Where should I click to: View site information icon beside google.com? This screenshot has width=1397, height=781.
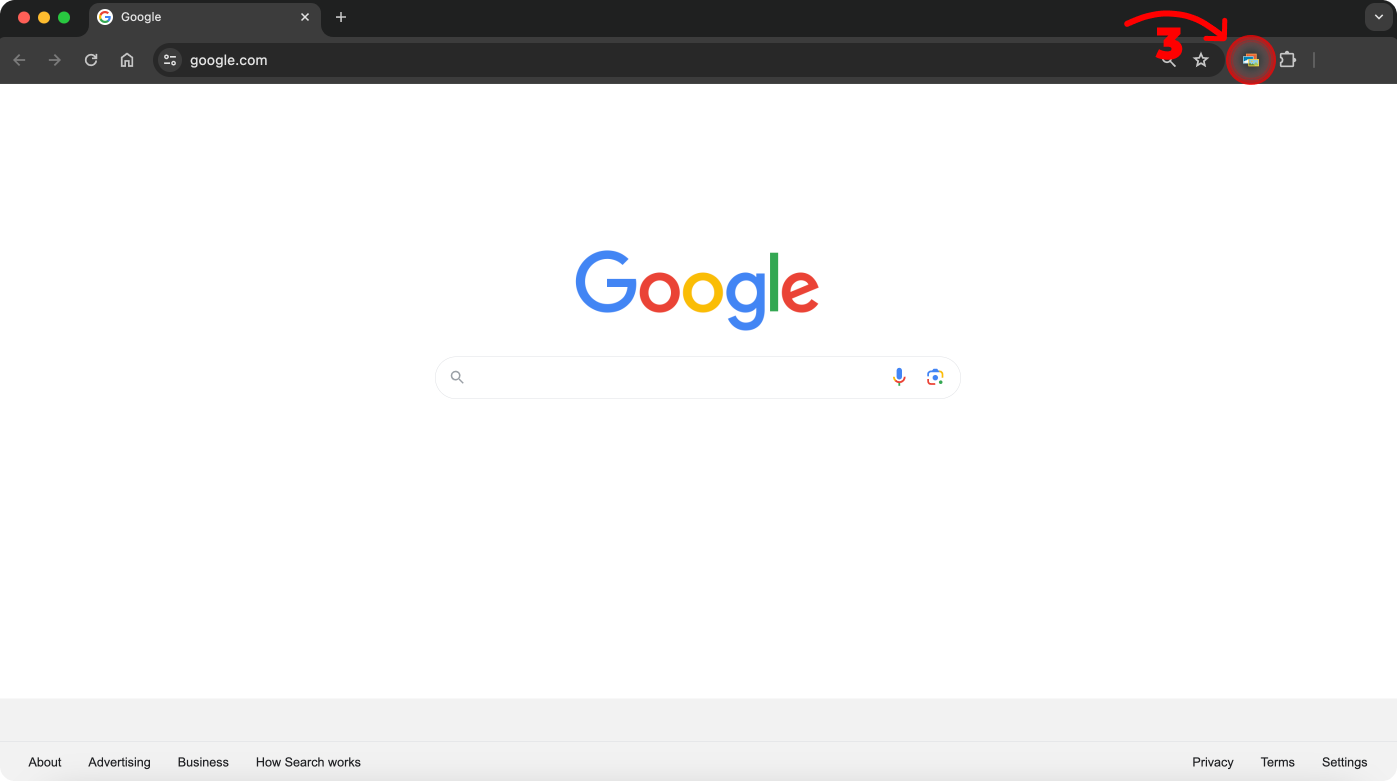(170, 60)
